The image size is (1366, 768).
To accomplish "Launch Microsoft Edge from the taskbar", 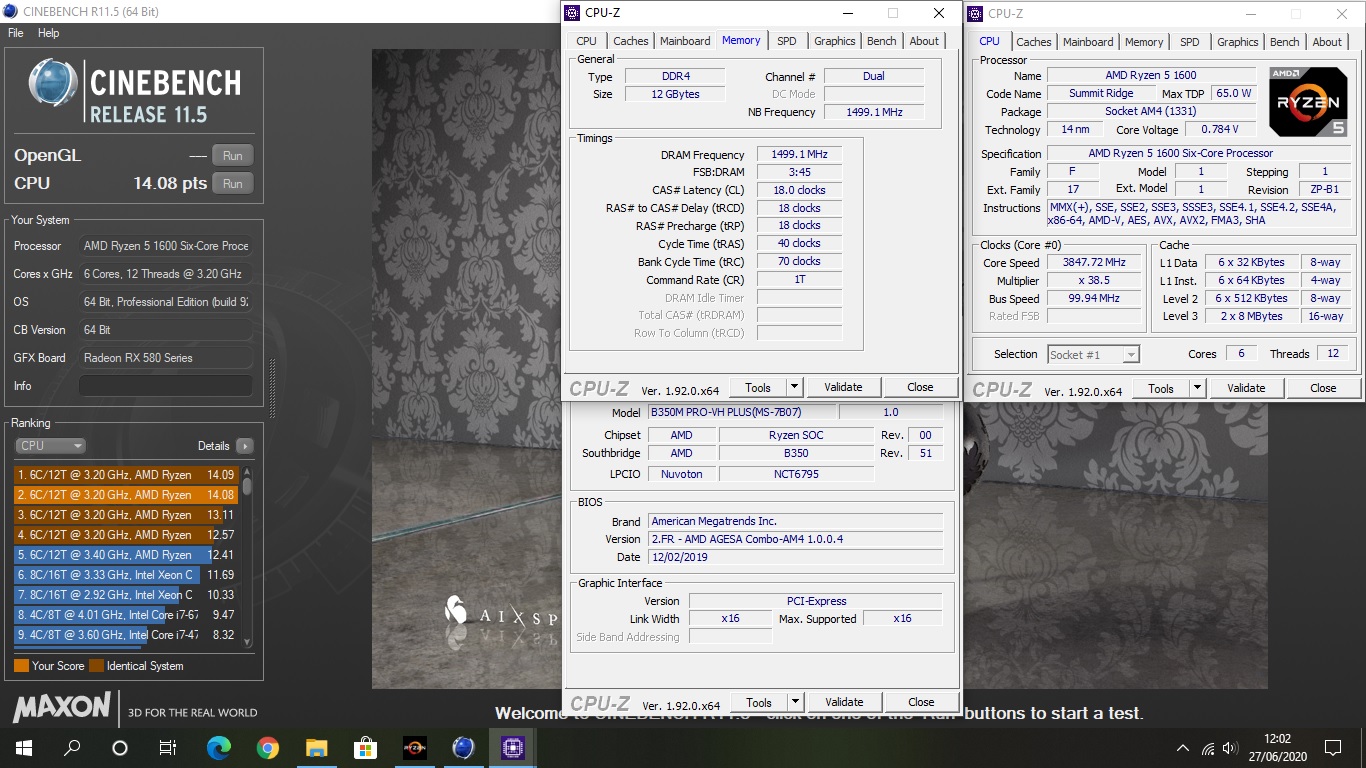I will pyautogui.click(x=218, y=747).
